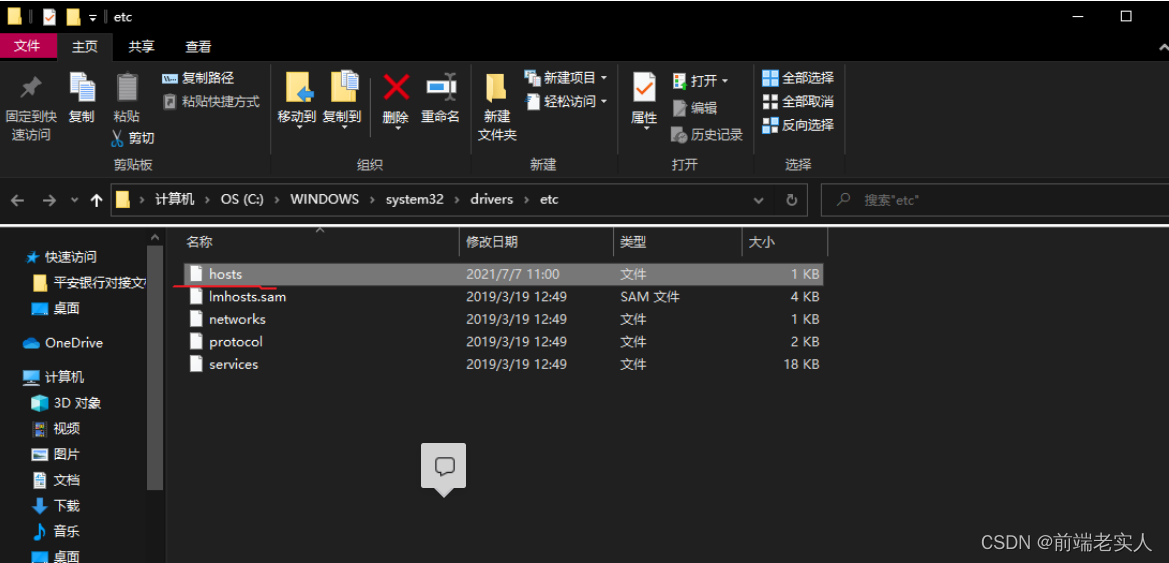Open Desktop (桌面) under Quick access
1169x563 pixels.
click(56, 308)
